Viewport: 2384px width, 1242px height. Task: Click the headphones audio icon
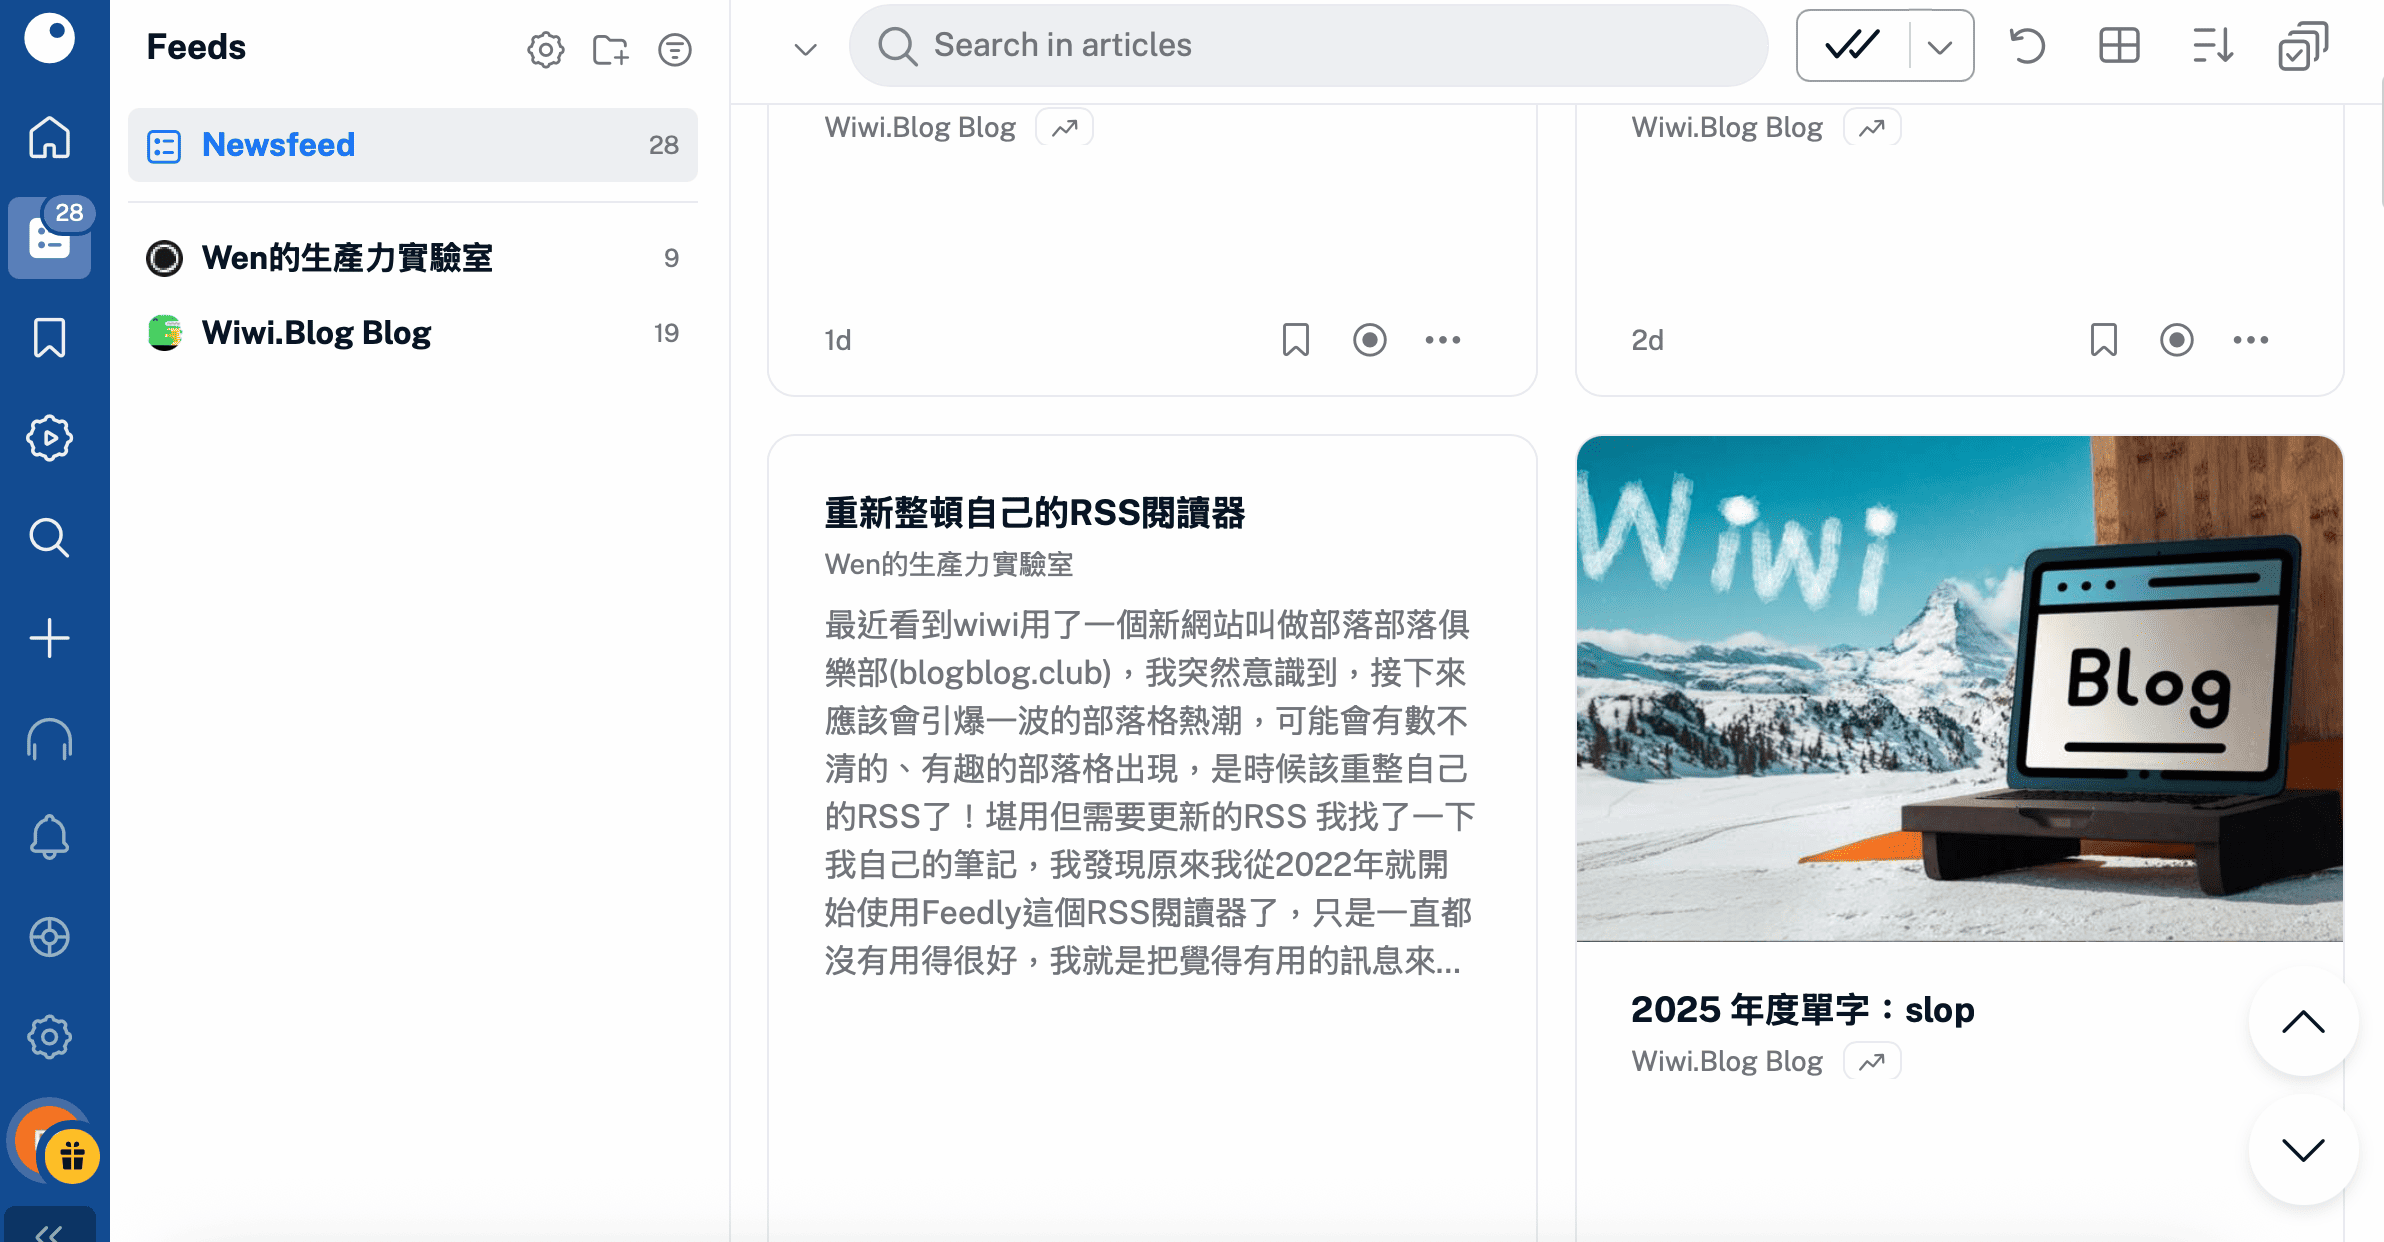[x=49, y=740]
